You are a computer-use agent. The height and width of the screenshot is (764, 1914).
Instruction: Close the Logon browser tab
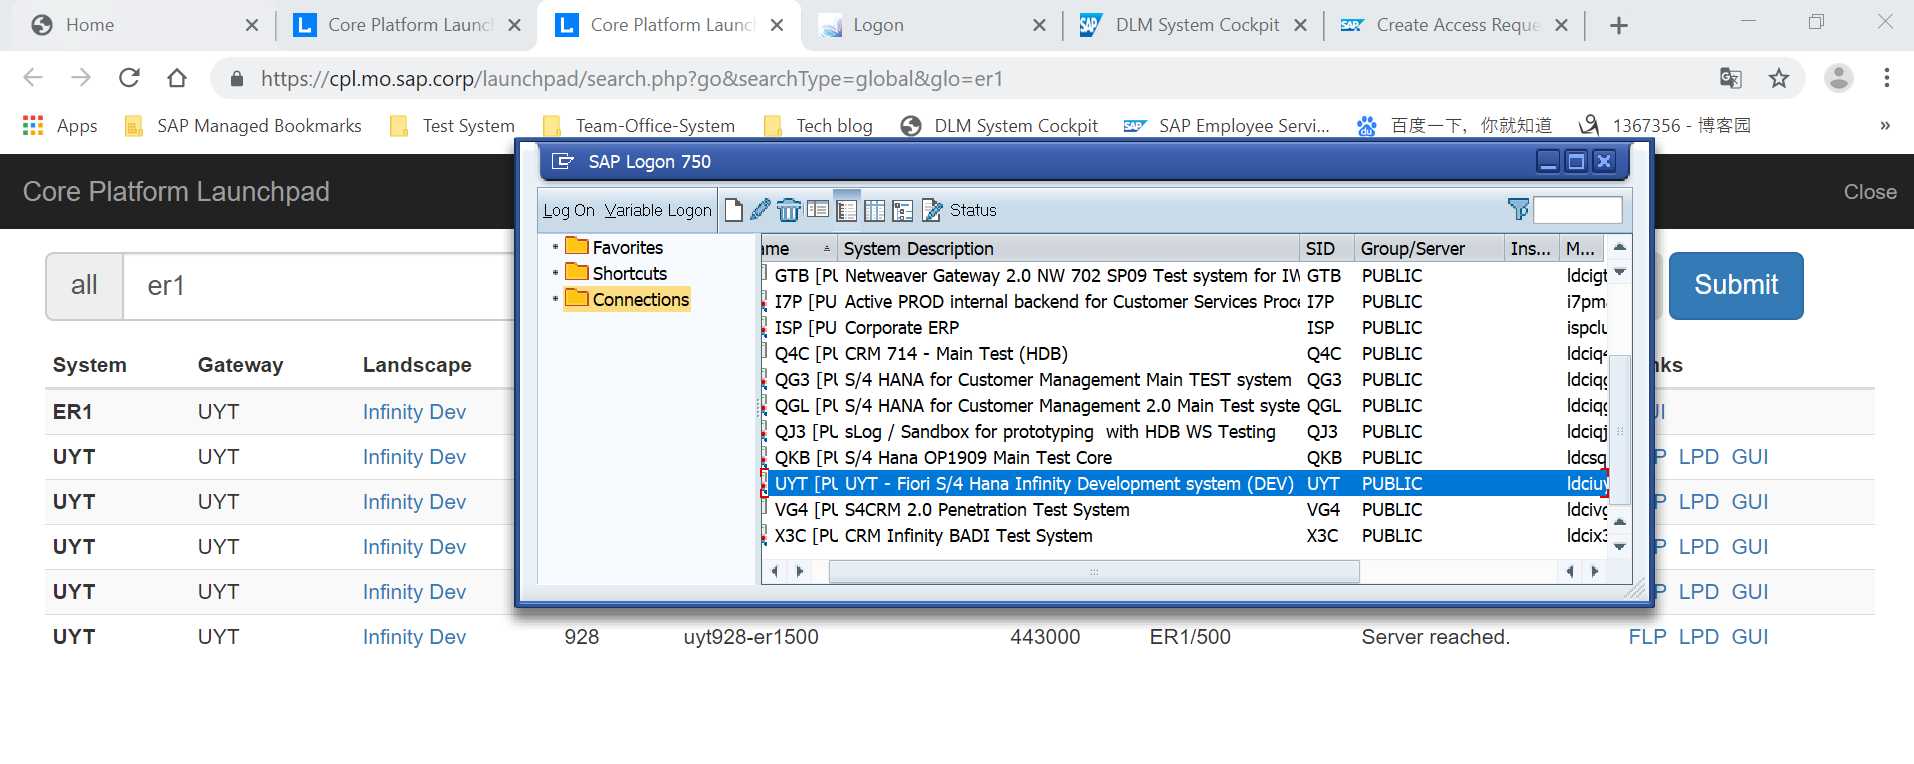[1040, 25]
